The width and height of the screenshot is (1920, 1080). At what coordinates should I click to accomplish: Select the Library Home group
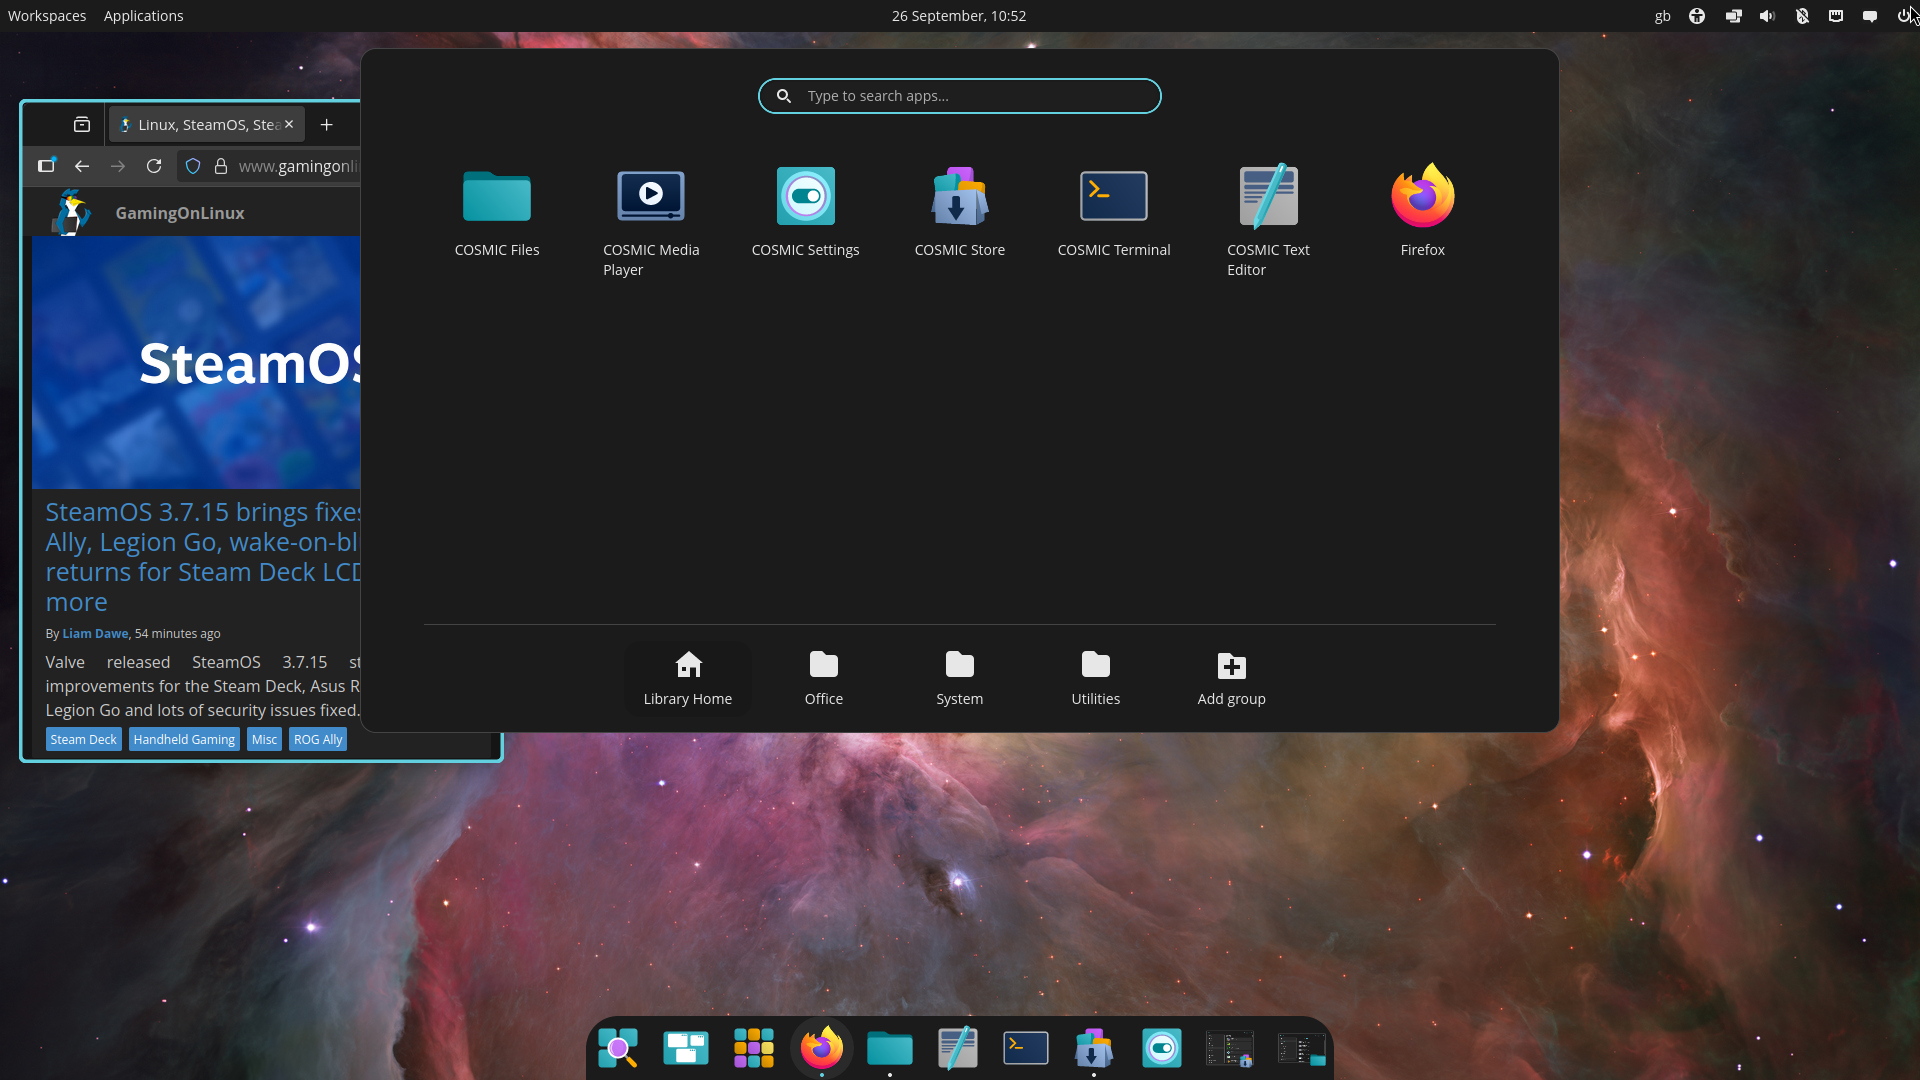click(x=688, y=678)
